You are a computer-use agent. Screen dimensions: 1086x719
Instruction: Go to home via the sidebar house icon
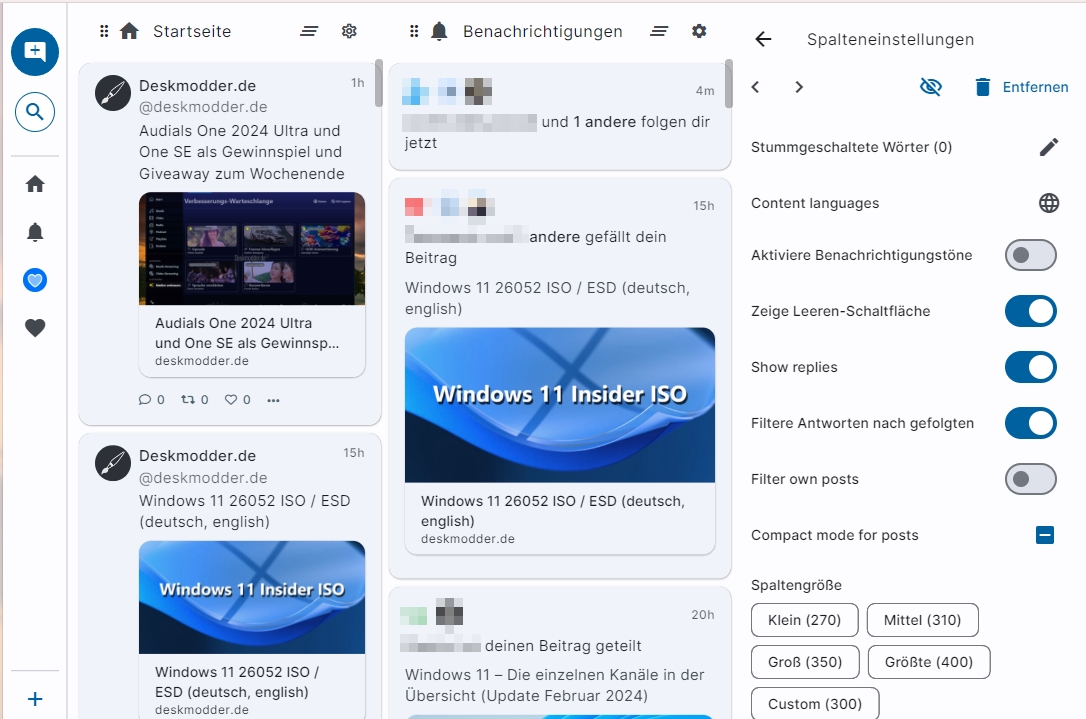(35, 184)
